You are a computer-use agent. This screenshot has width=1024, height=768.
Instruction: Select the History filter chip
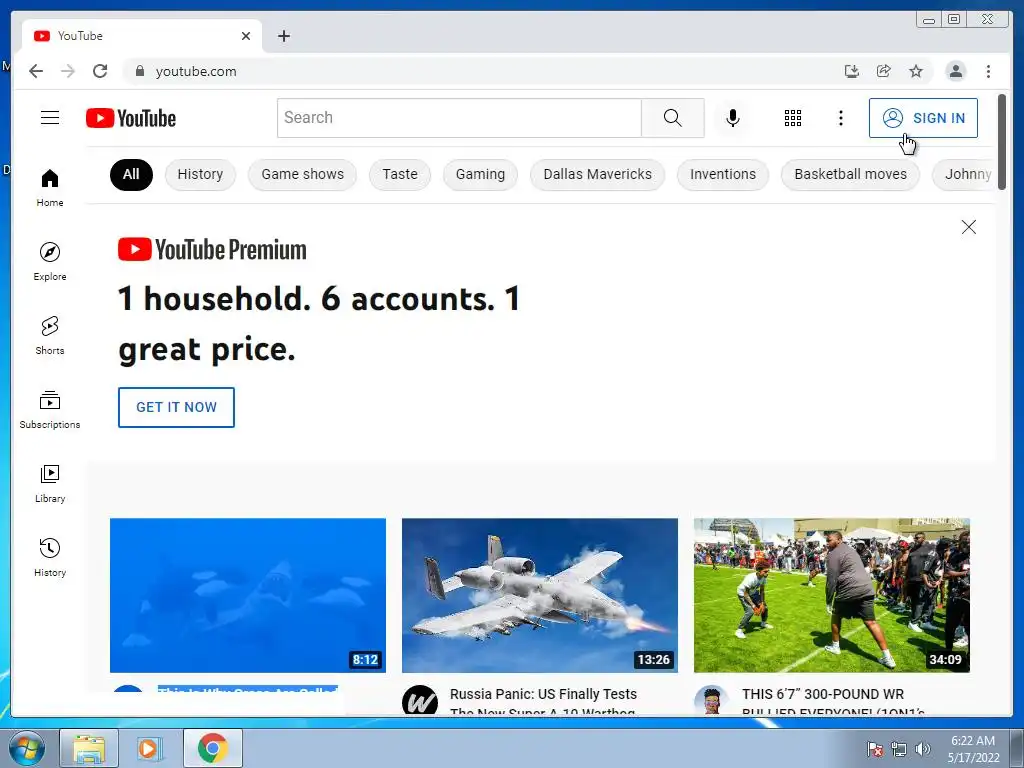tap(200, 174)
